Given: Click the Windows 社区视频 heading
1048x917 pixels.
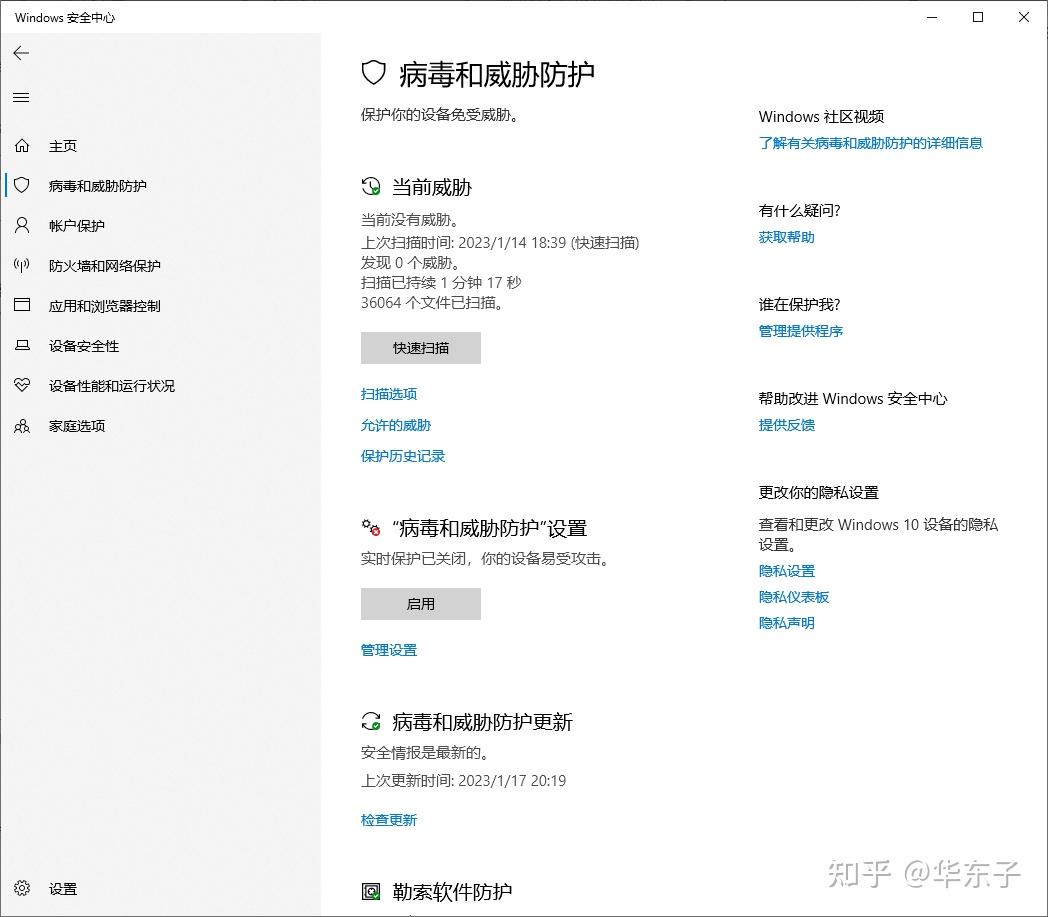Looking at the screenshot, I should pyautogui.click(x=821, y=116).
